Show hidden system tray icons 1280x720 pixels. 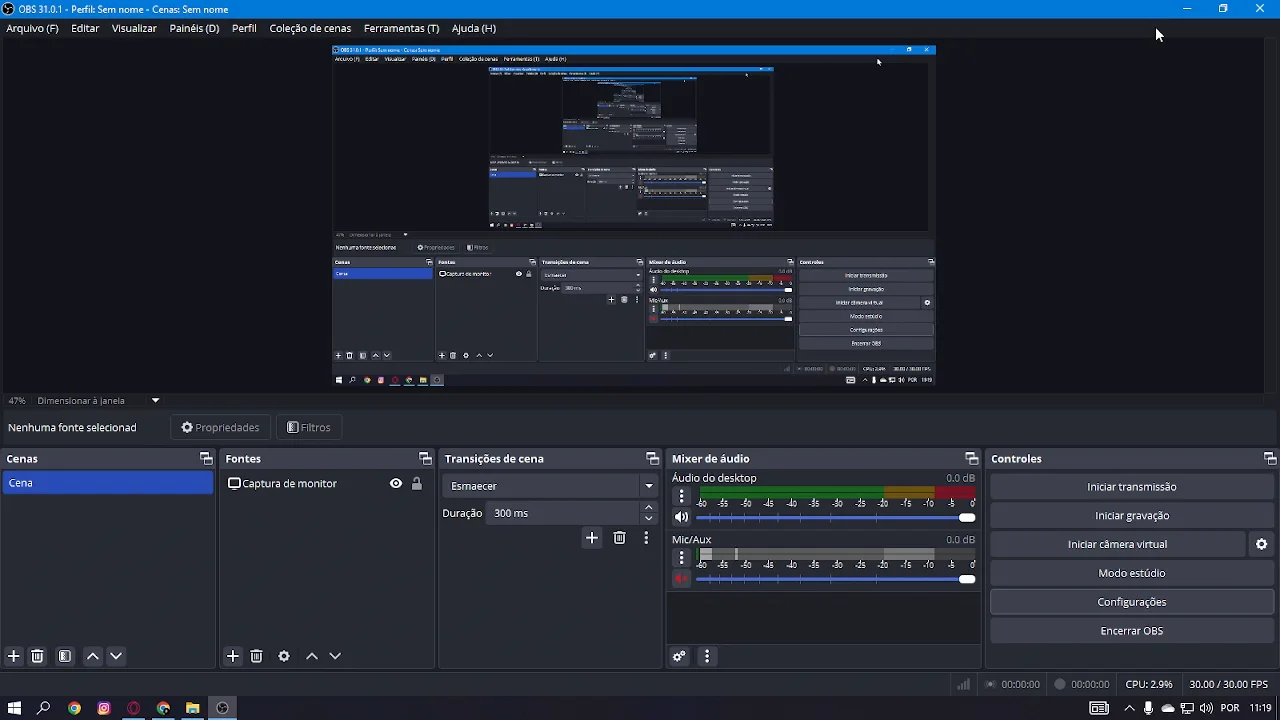click(x=1129, y=708)
